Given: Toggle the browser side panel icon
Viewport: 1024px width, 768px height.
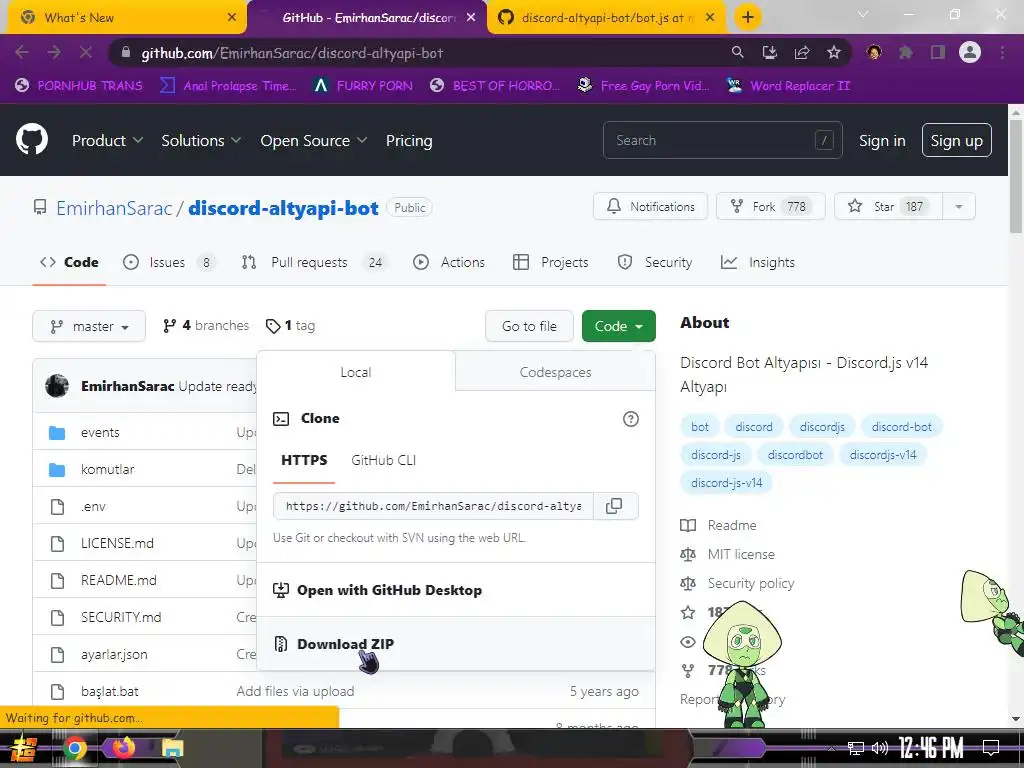Looking at the screenshot, I should [938, 52].
